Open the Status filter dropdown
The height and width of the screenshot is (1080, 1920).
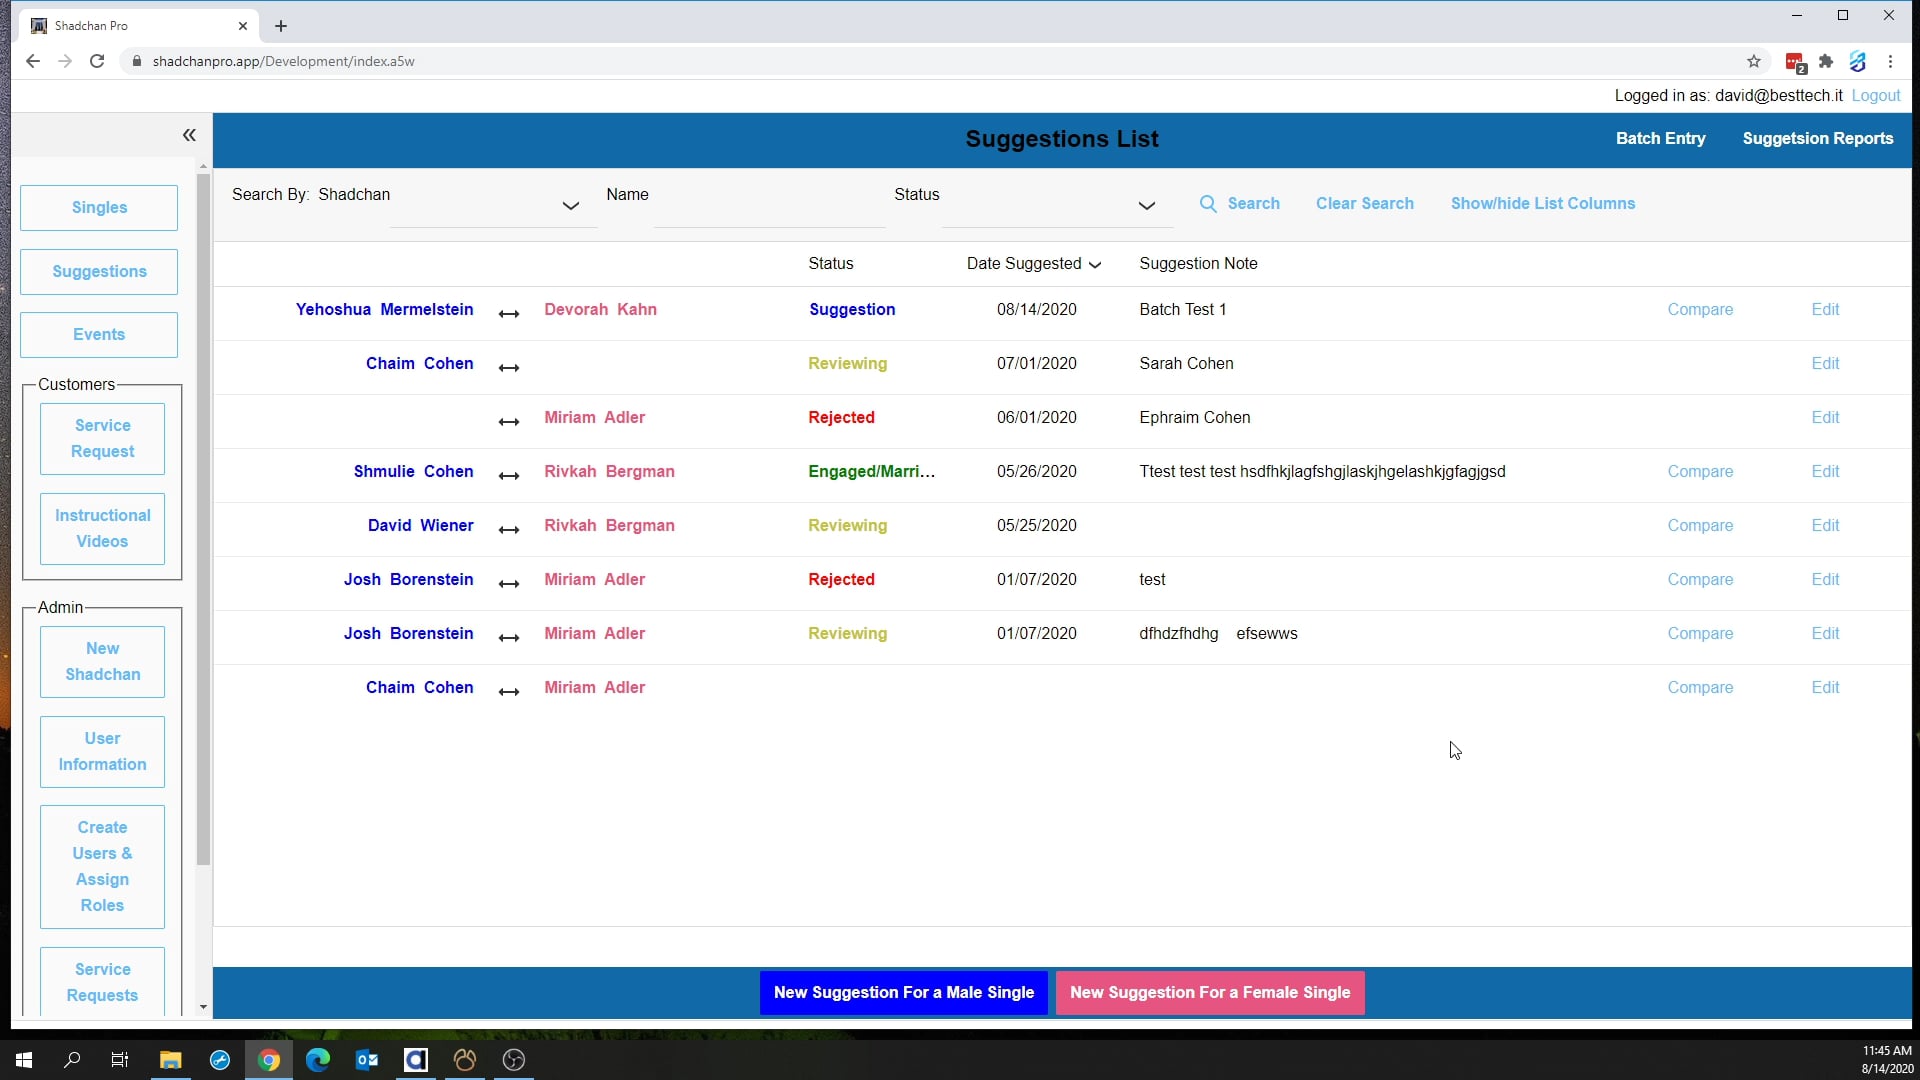point(1146,206)
